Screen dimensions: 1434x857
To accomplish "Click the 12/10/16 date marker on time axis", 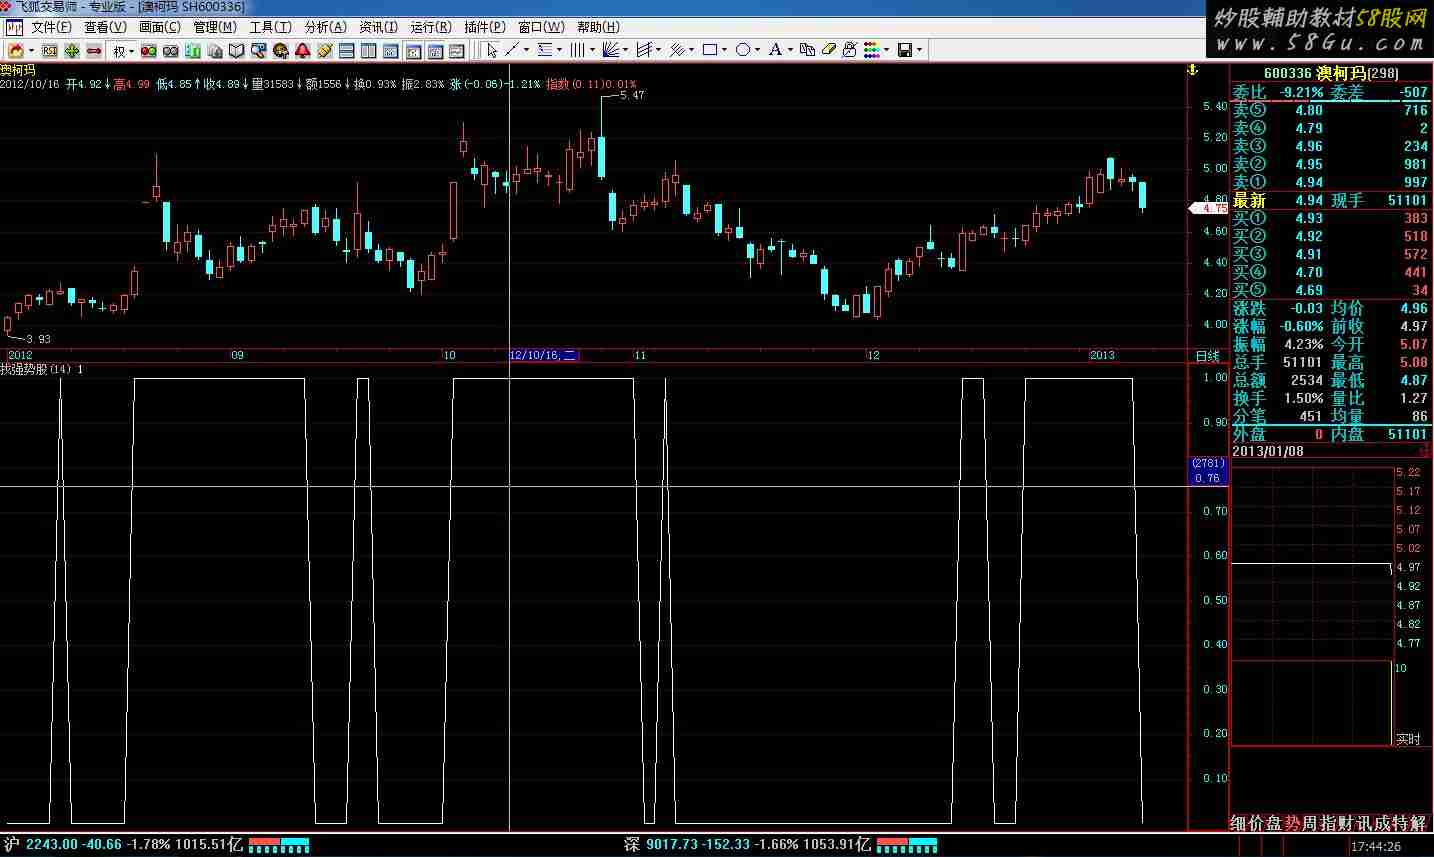I will click(543, 355).
